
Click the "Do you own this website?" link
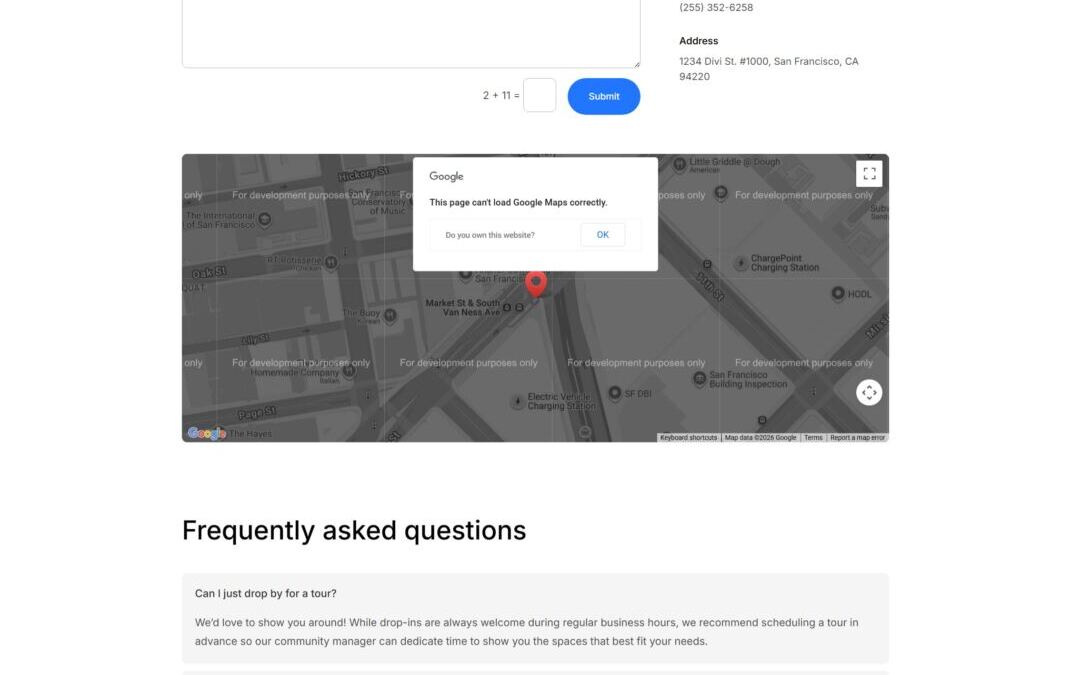(x=490, y=235)
